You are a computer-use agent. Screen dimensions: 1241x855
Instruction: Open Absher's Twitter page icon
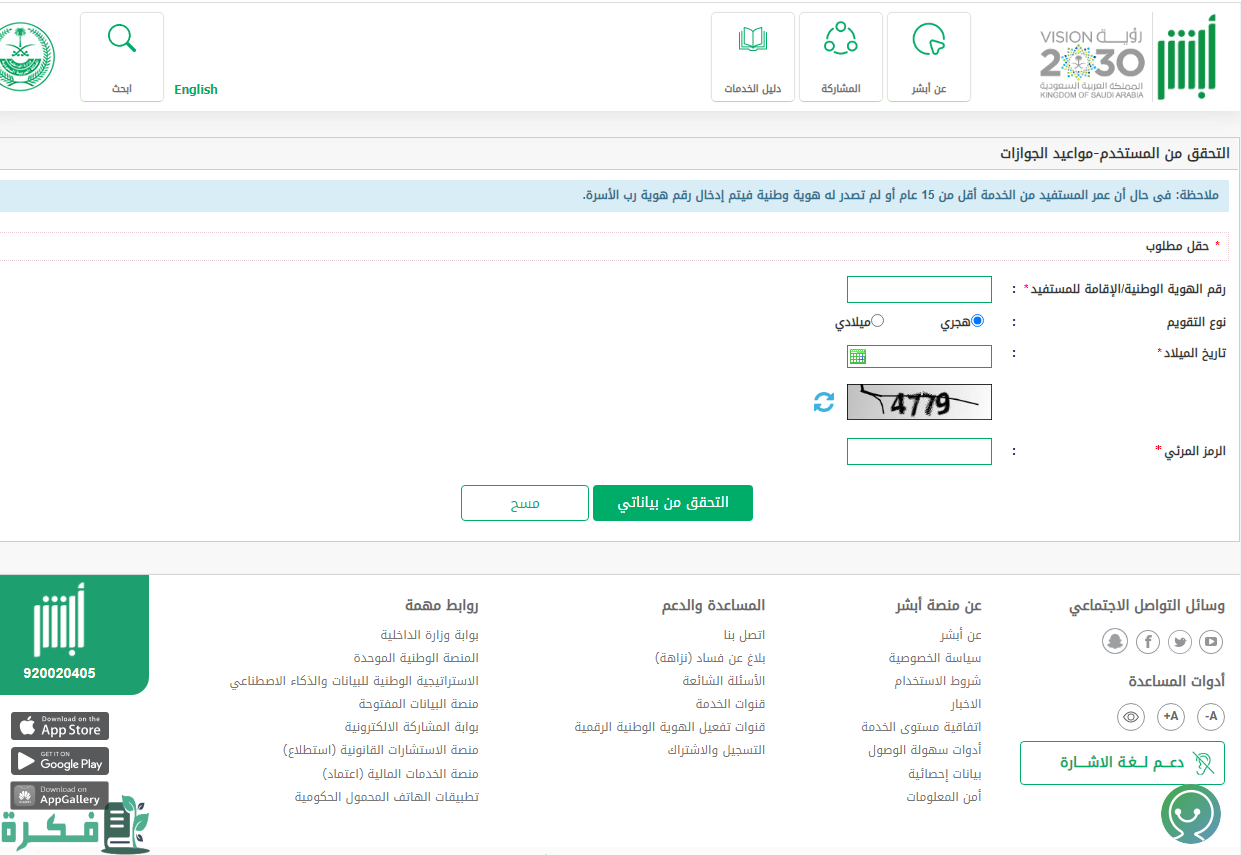(1180, 642)
